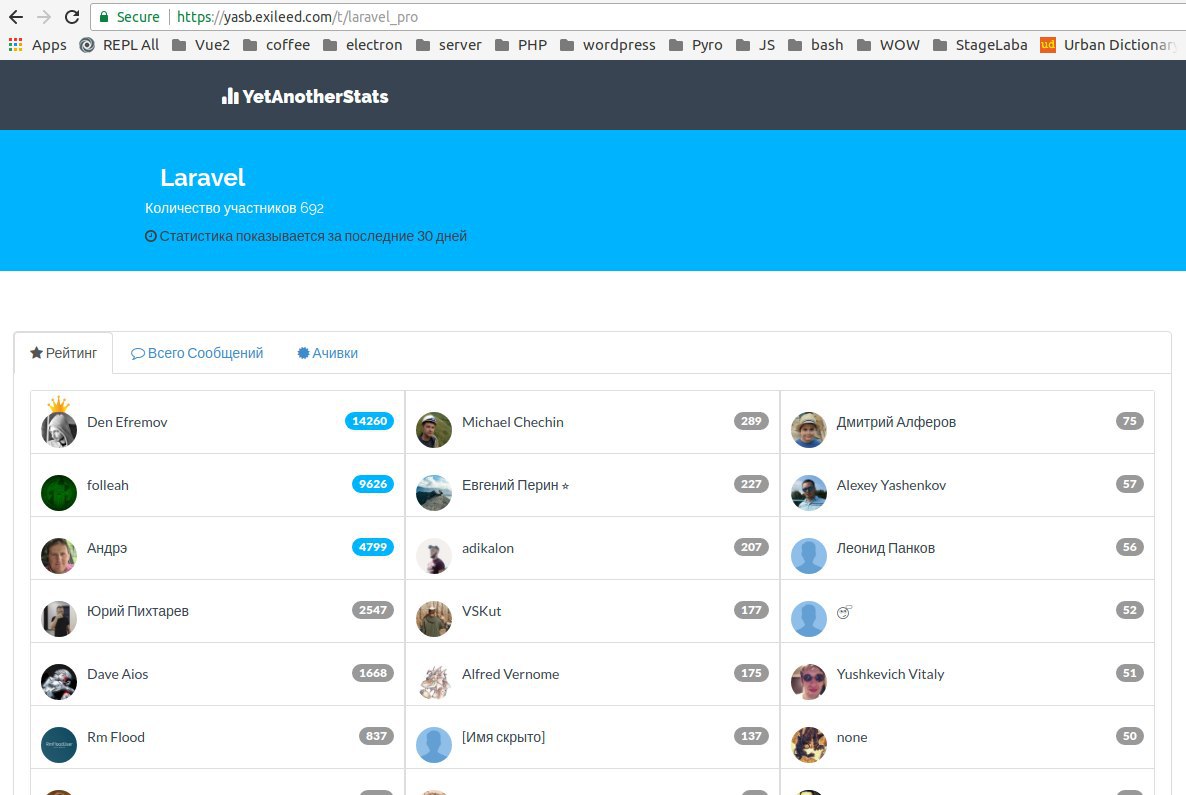The image size is (1186, 795).
Task: Click the avatar of user none
Action: click(x=809, y=744)
